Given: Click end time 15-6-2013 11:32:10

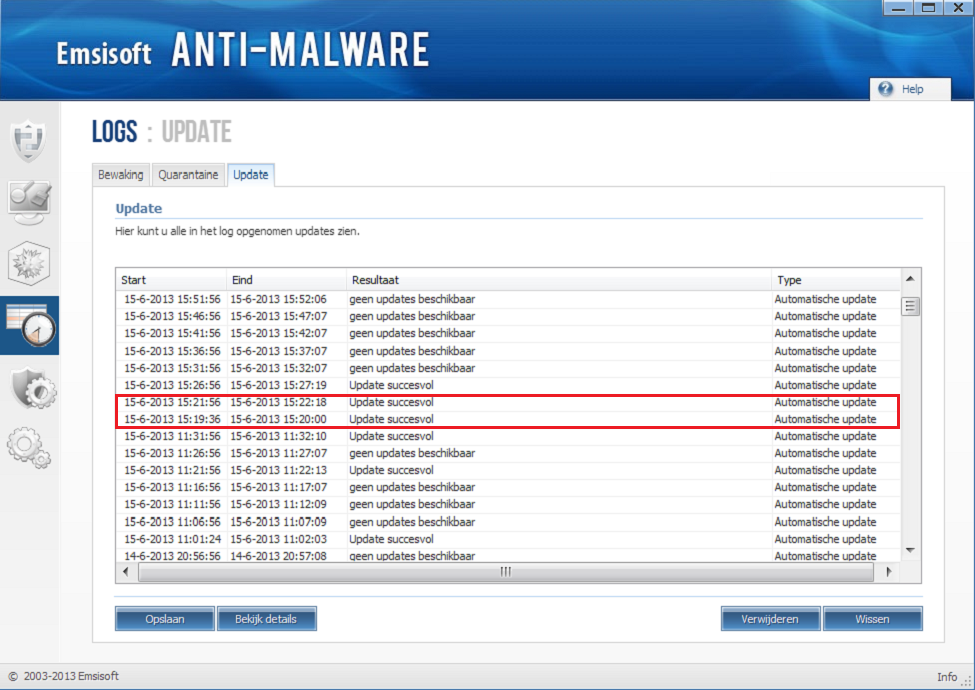Looking at the screenshot, I should click(x=279, y=436).
